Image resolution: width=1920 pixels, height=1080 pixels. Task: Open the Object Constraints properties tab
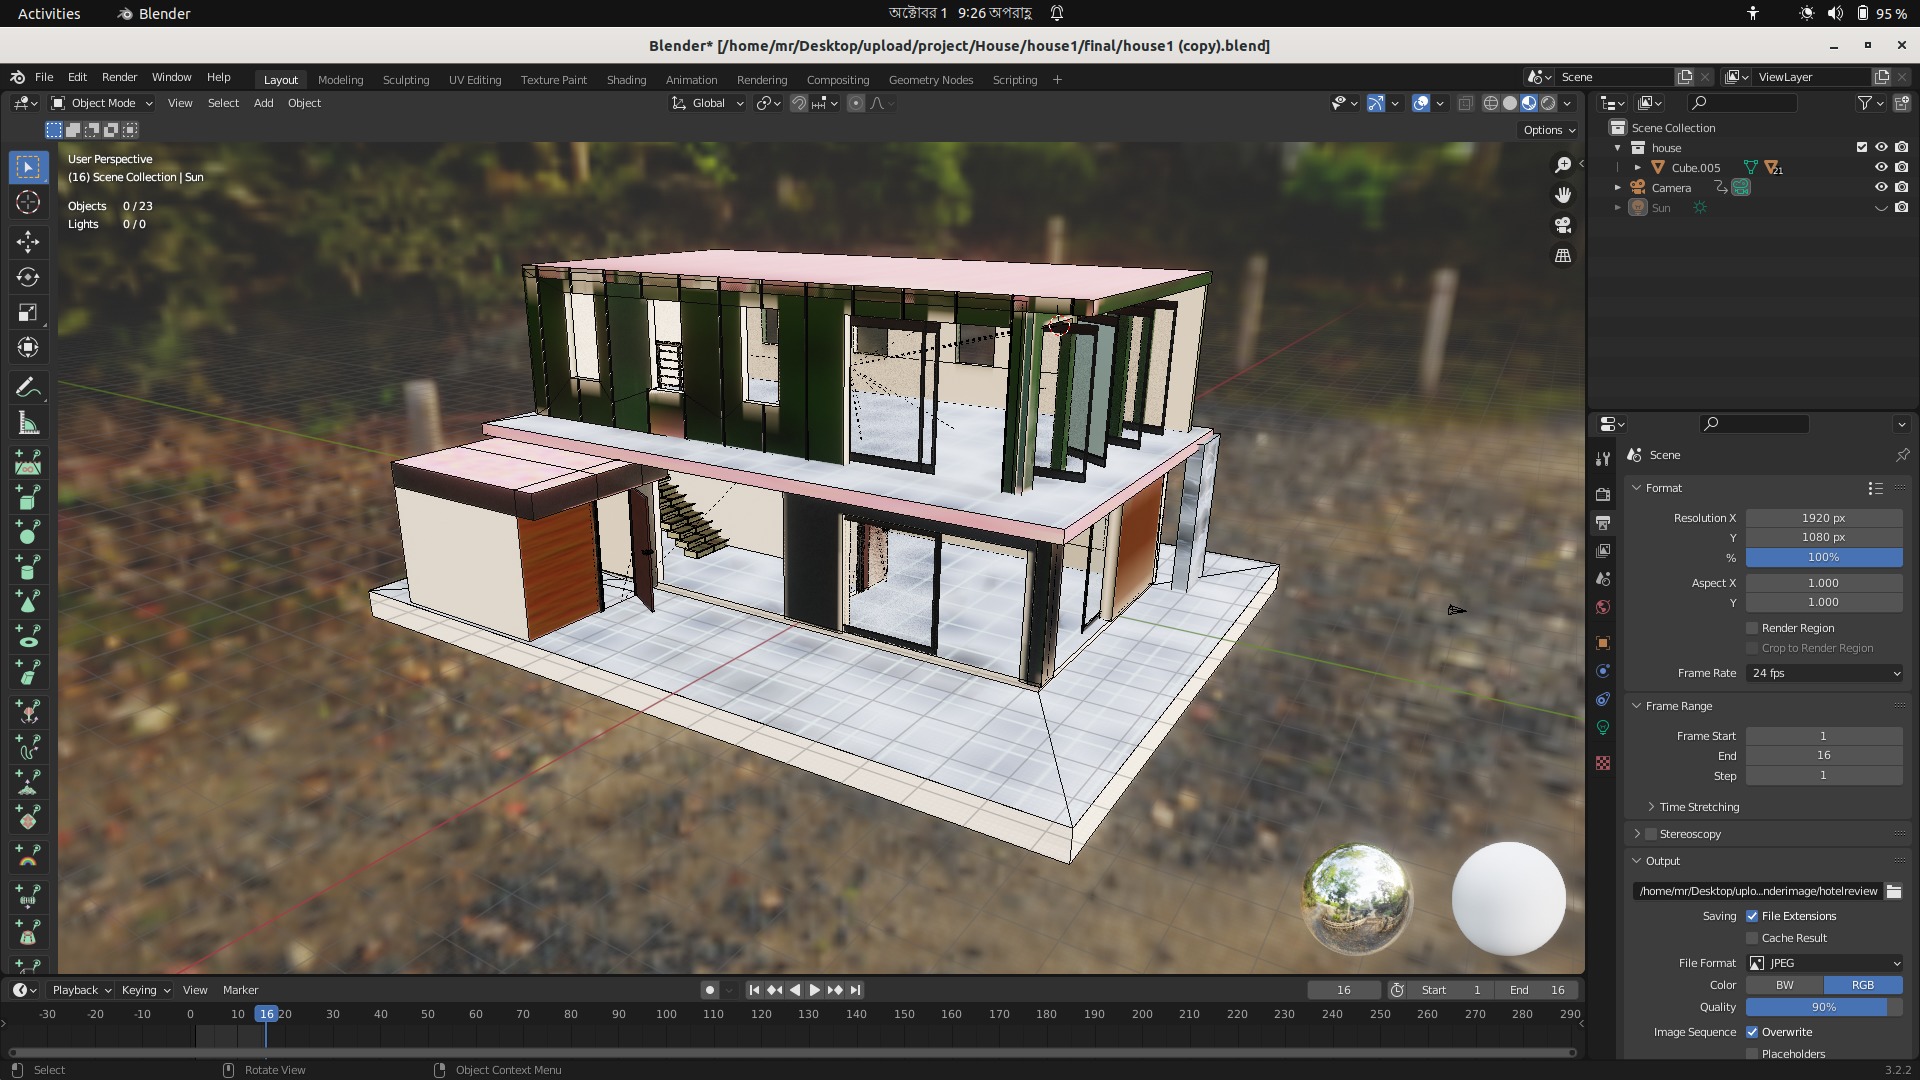coord(1603,699)
